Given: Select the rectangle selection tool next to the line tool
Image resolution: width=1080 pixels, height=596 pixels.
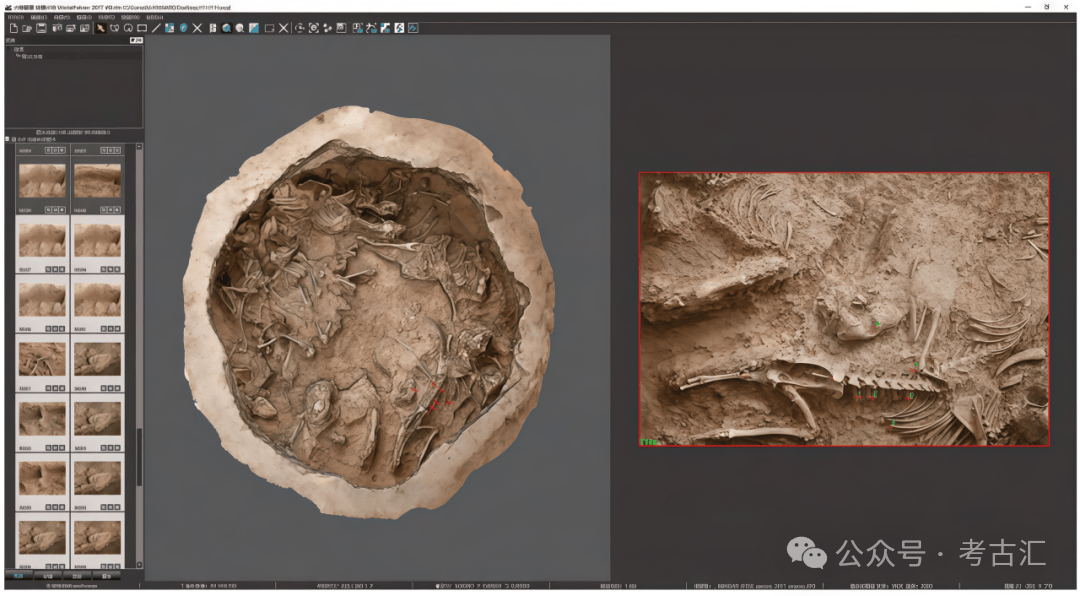Looking at the screenshot, I should [142, 28].
